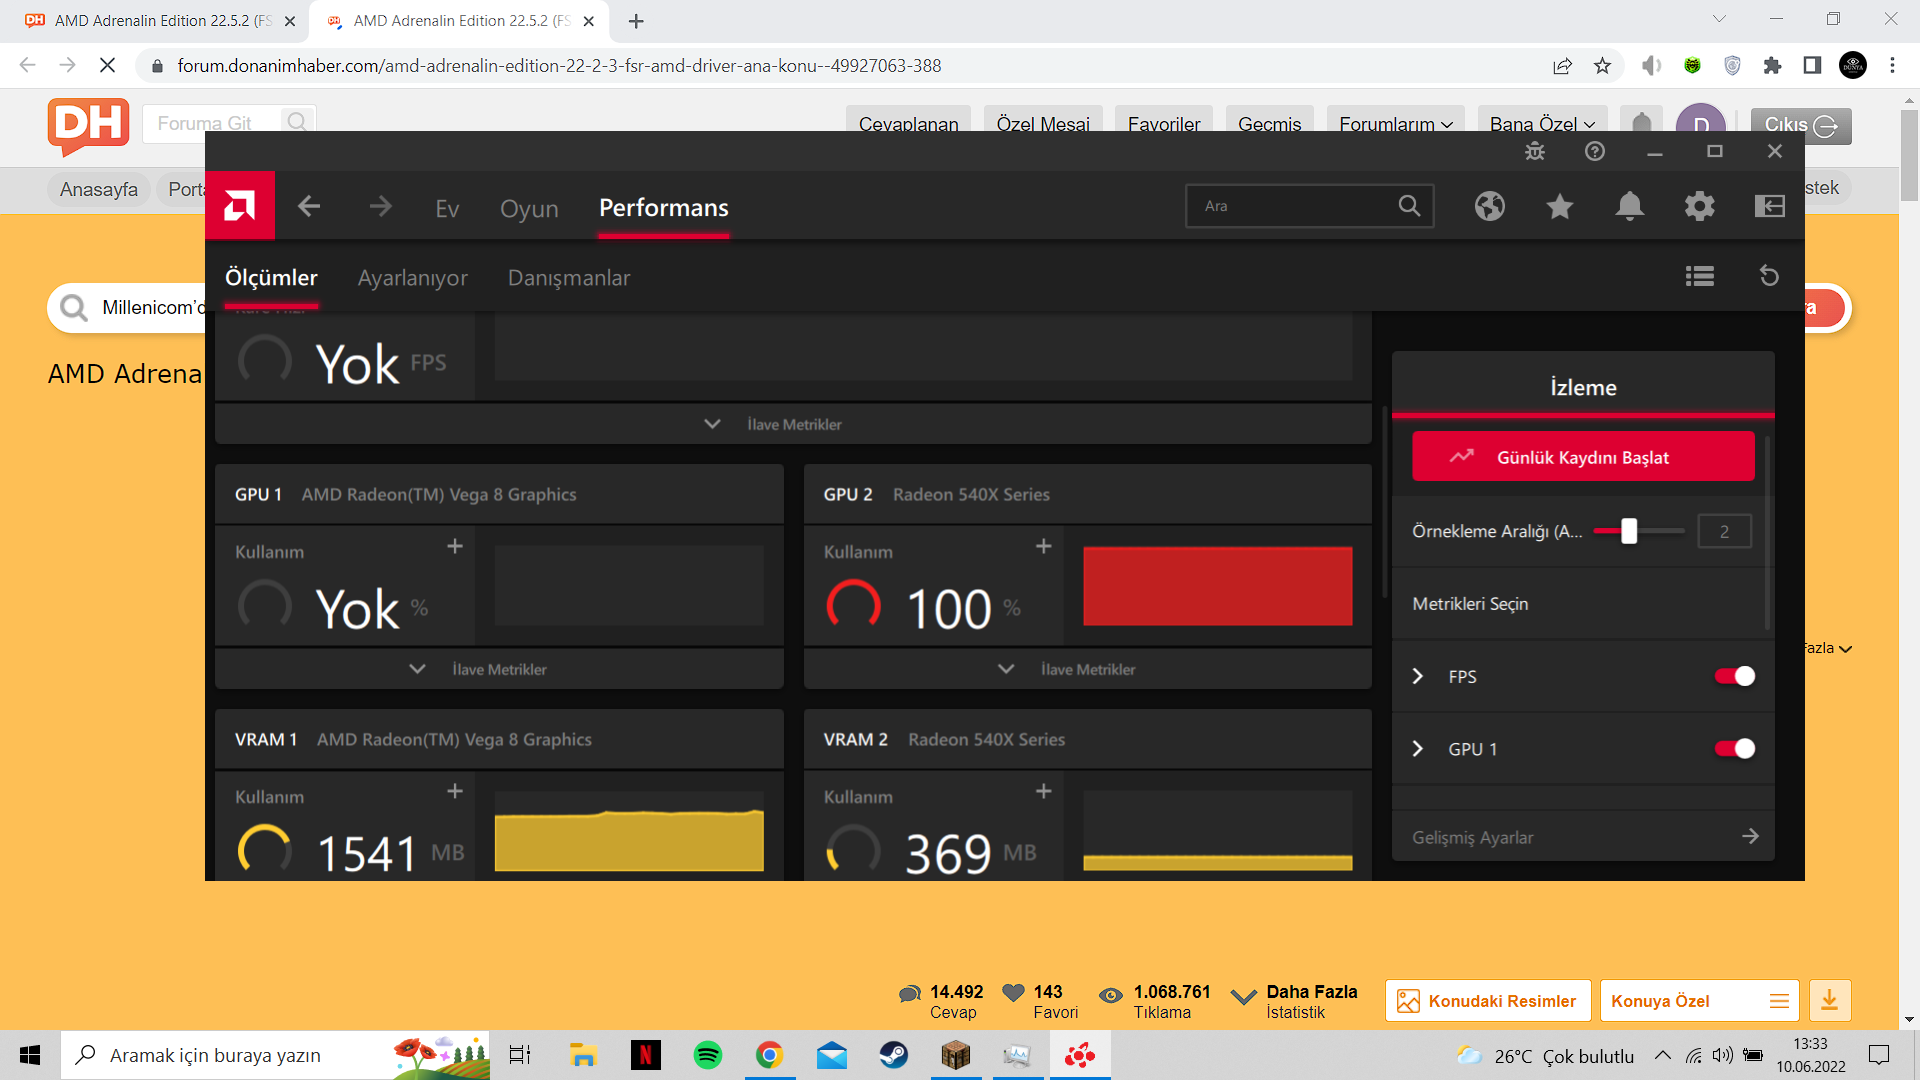Screen dimensions: 1920x1080
Task: Open Gelişmiş Ayarlar arrow
Action: (x=1750, y=836)
